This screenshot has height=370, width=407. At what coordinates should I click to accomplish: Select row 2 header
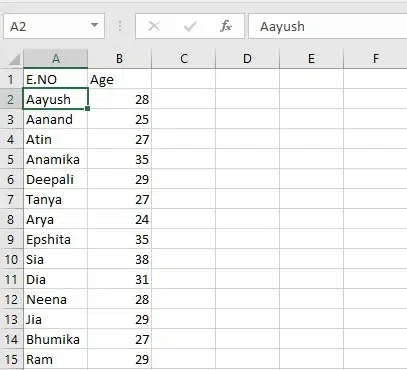tap(11, 99)
